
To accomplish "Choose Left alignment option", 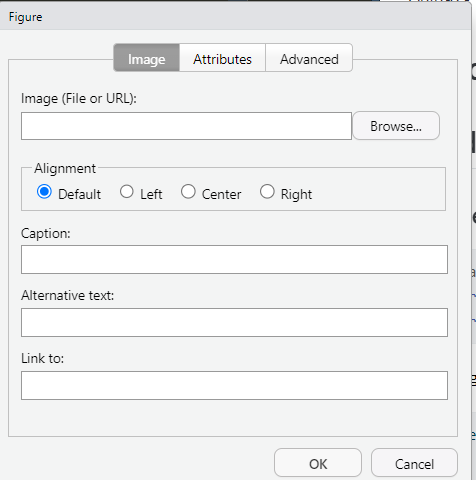I will [x=127, y=192].
